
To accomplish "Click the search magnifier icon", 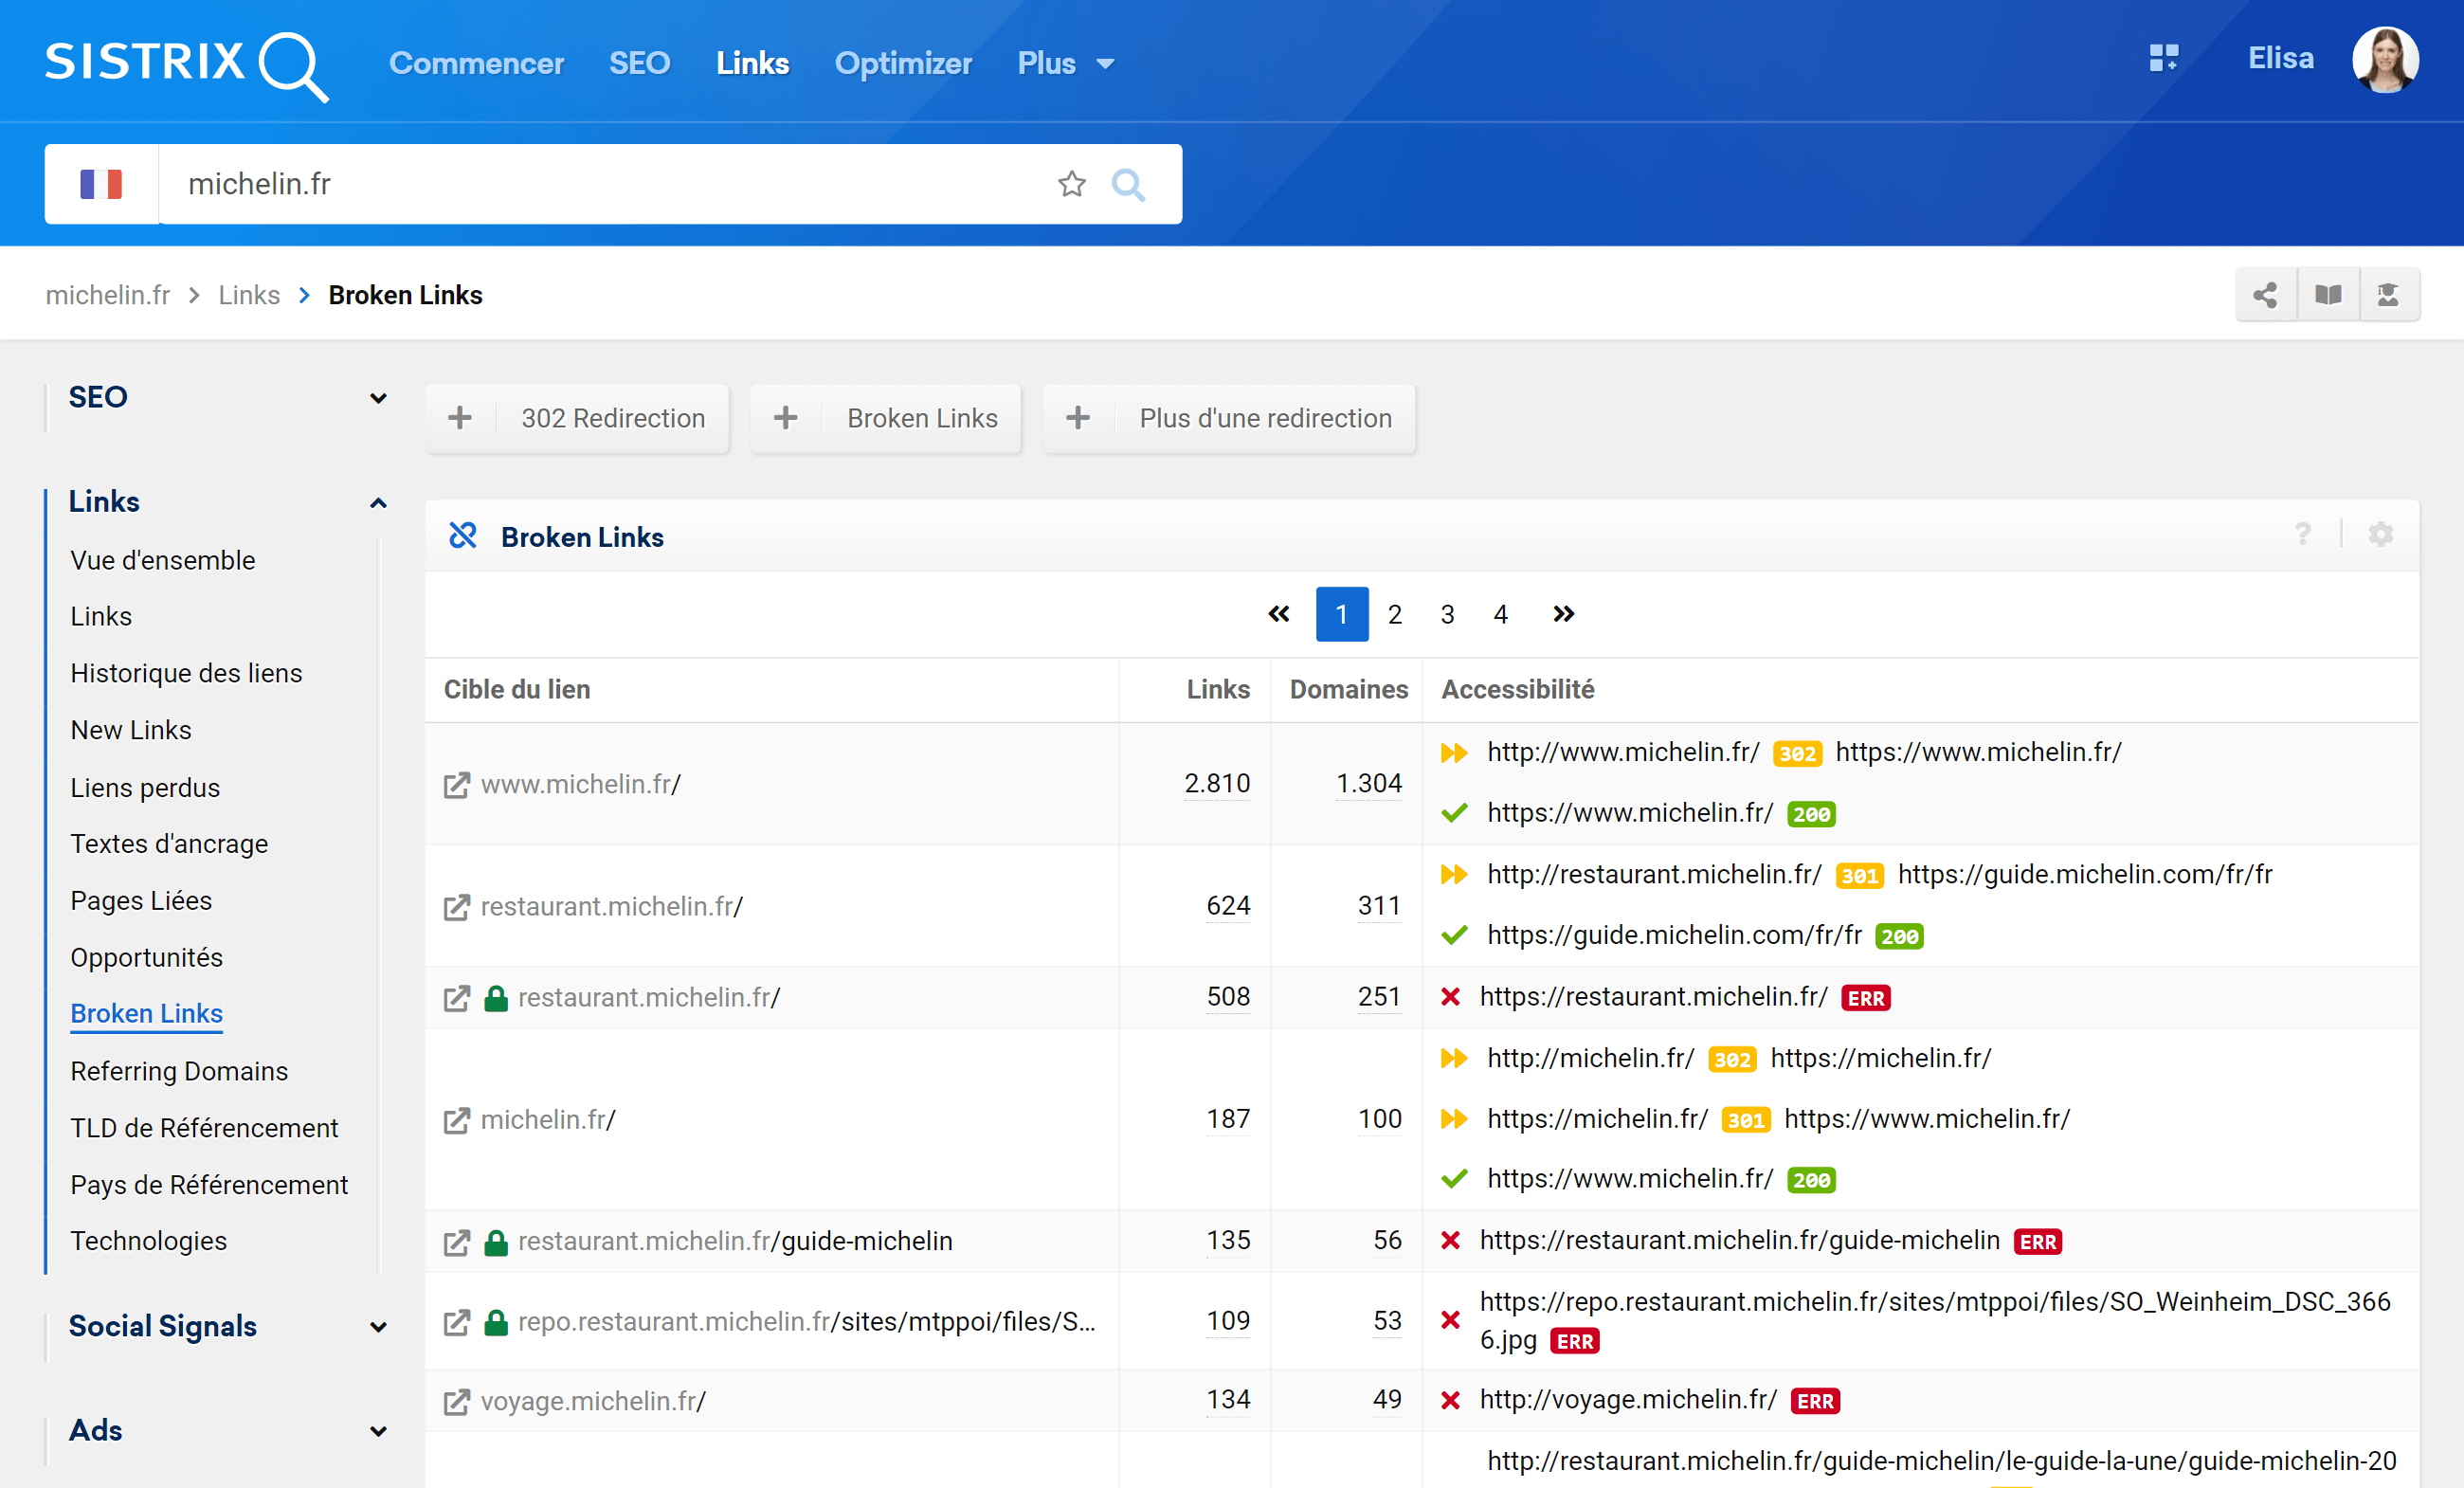I will tap(1129, 184).
